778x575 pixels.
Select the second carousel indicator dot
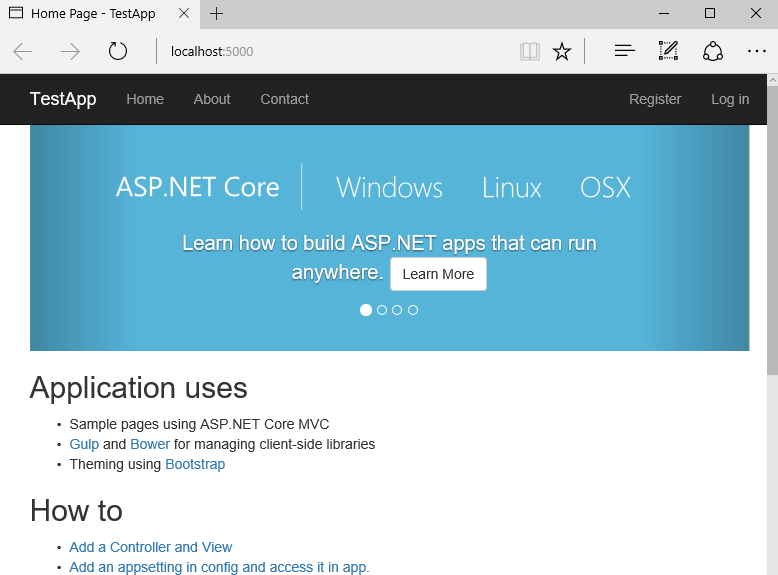pos(382,310)
